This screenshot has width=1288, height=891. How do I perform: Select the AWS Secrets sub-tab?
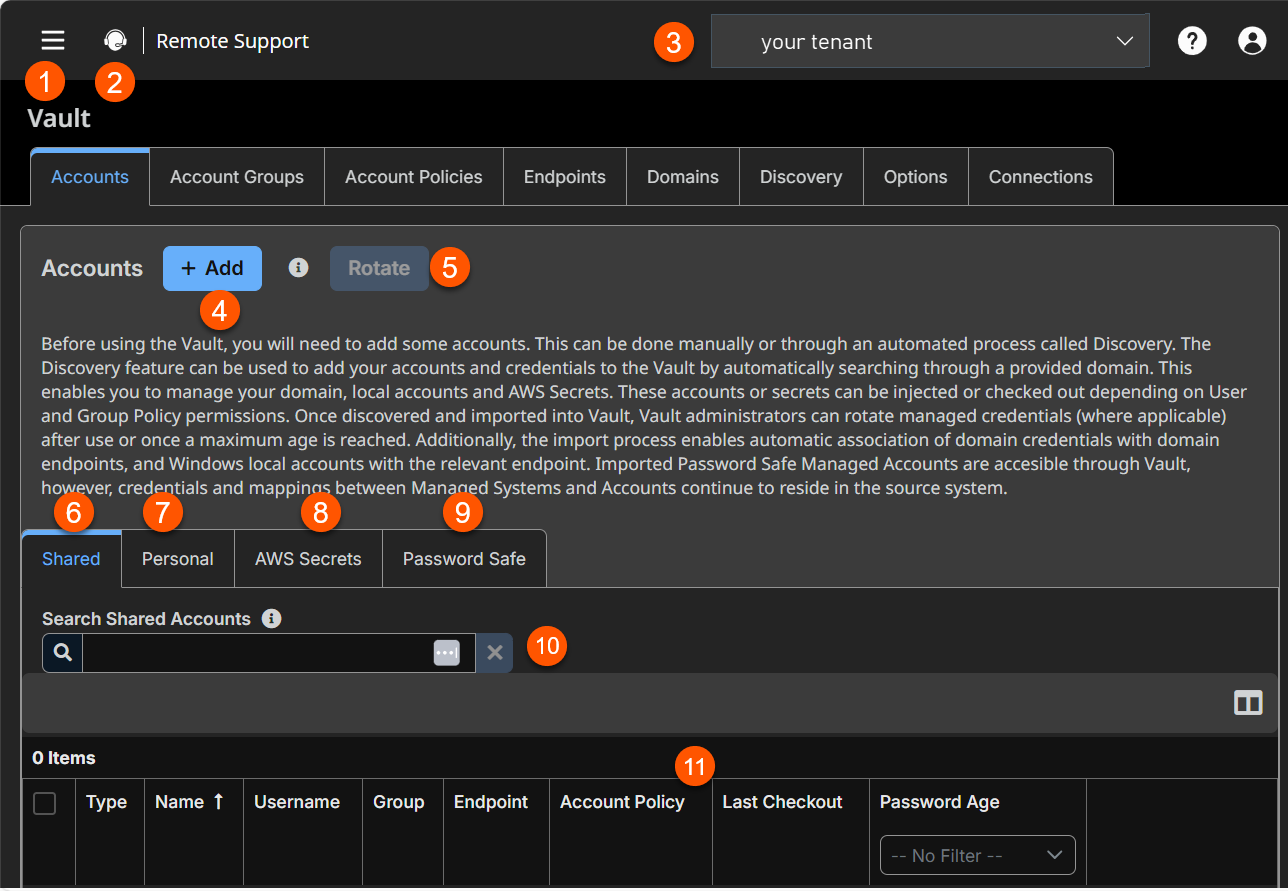(308, 559)
